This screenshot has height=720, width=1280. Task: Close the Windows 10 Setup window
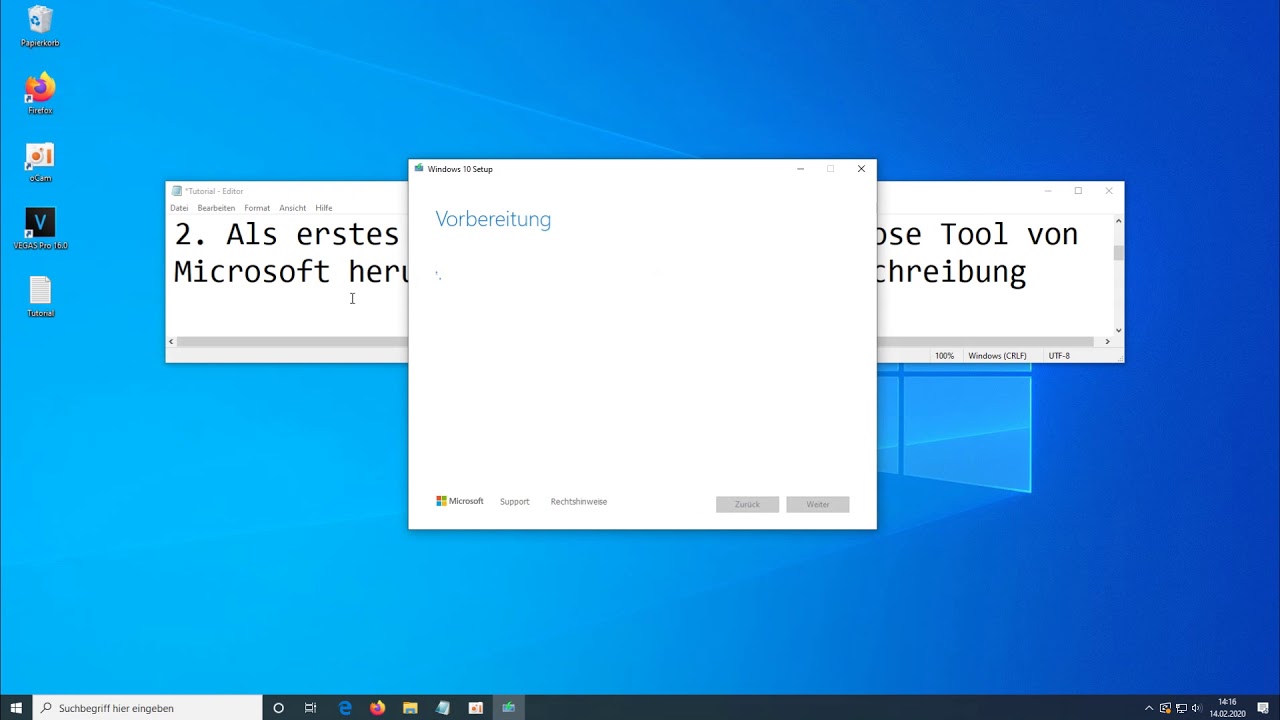click(x=861, y=169)
